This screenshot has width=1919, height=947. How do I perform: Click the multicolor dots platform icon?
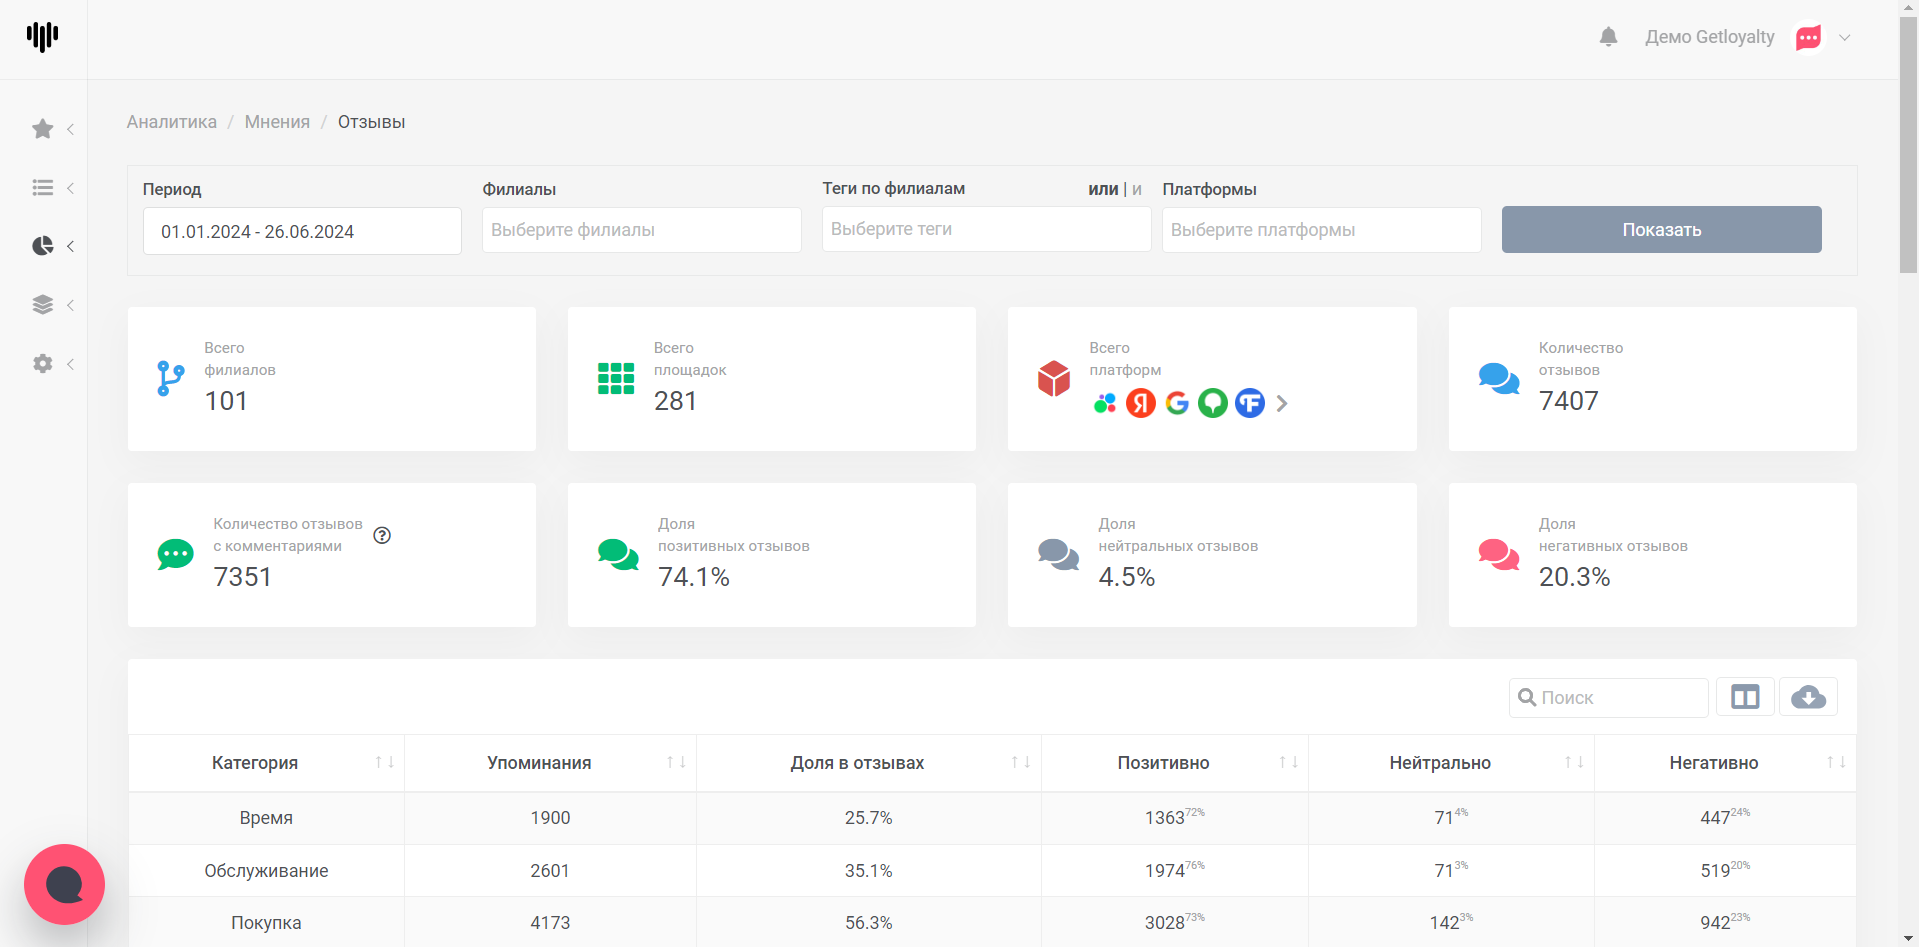tap(1105, 403)
